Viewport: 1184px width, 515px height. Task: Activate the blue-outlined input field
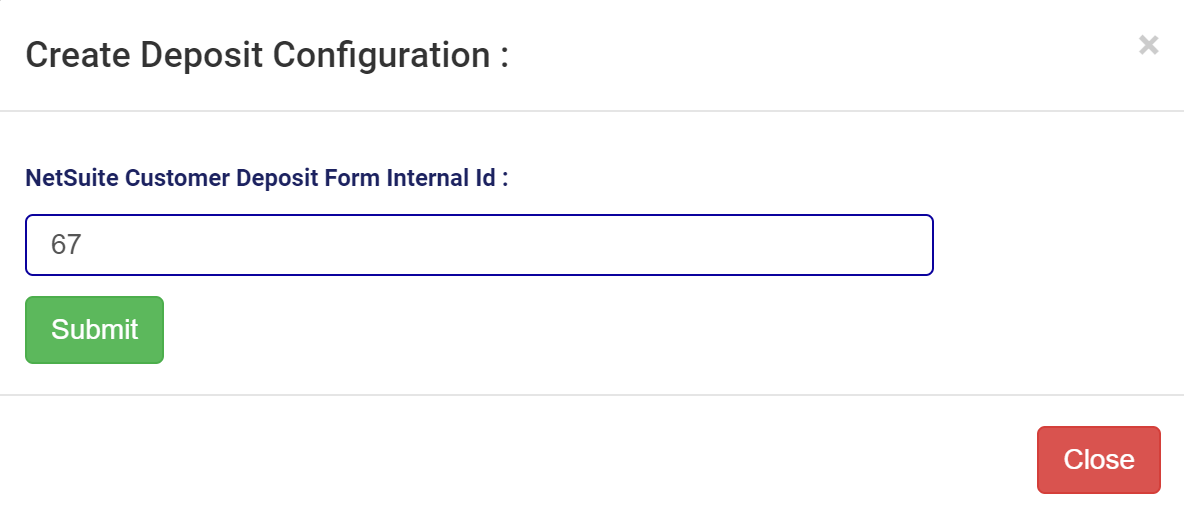click(479, 245)
